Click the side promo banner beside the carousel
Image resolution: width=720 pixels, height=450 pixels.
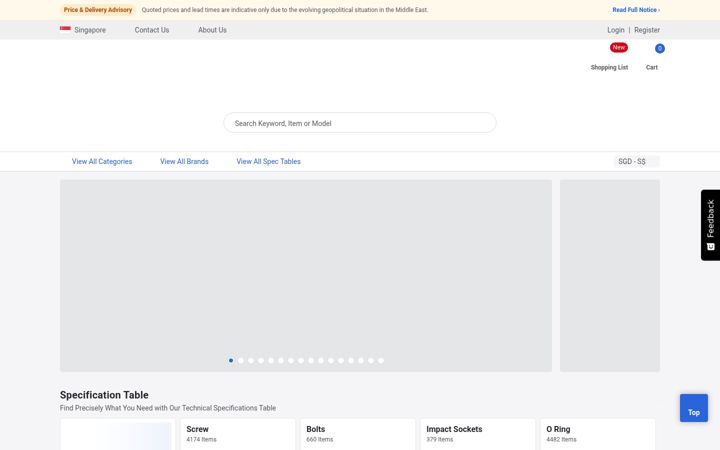tap(610, 276)
